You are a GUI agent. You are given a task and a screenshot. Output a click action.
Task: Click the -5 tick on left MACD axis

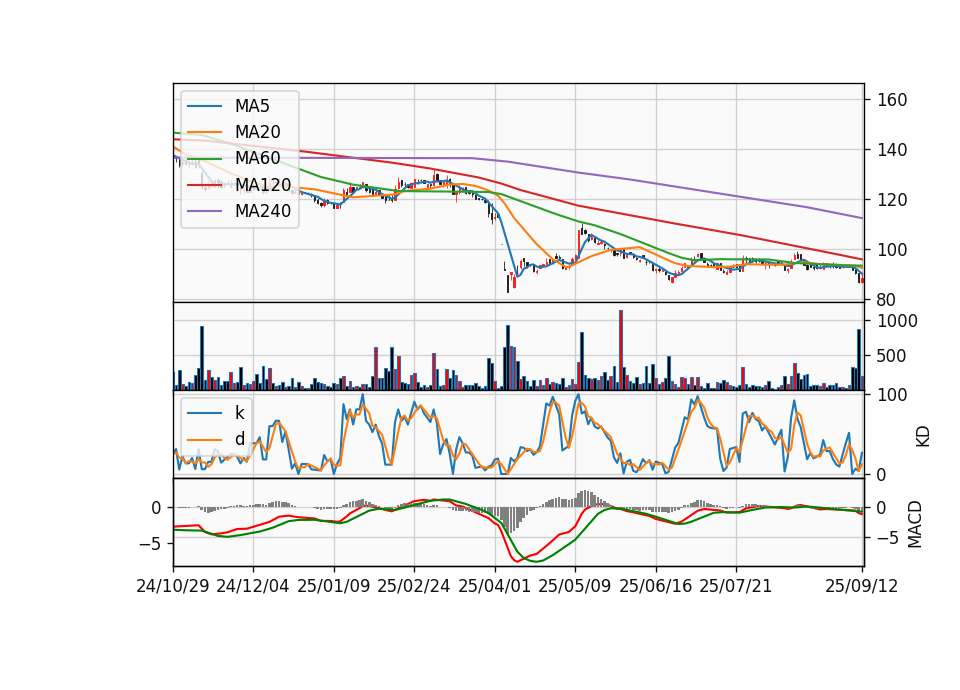(150, 544)
